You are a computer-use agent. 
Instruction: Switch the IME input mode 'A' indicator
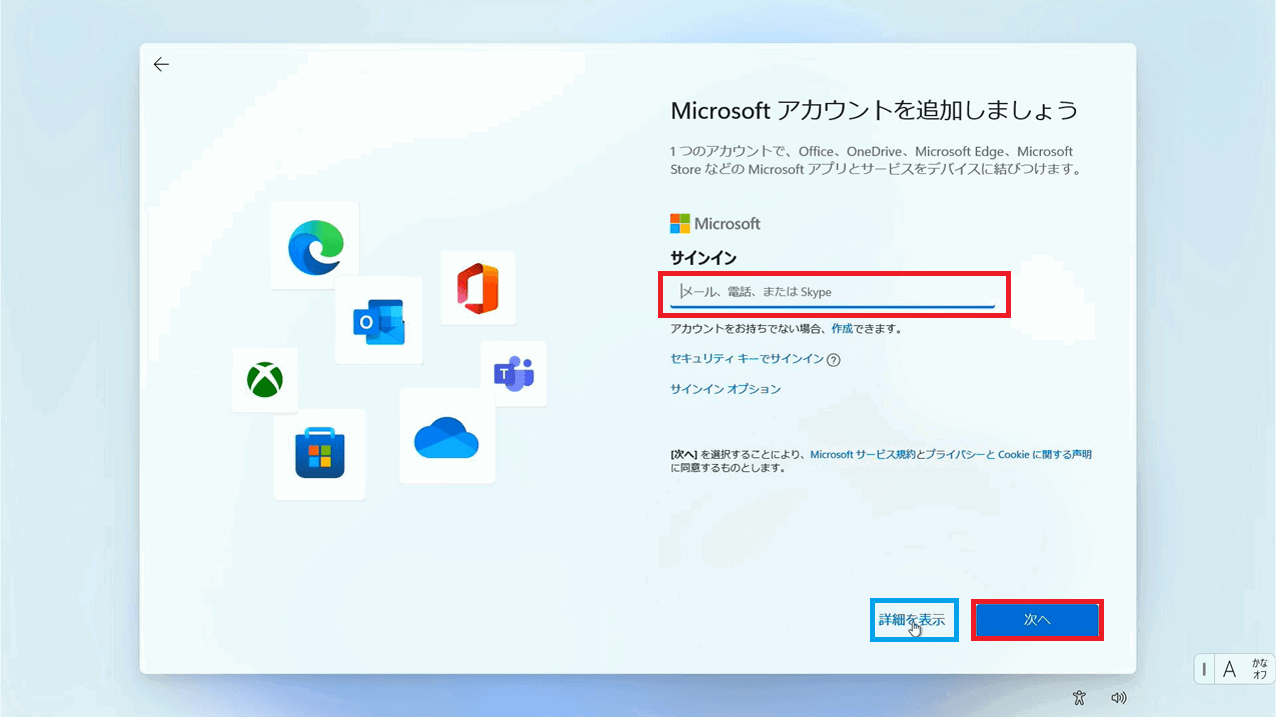click(1230, 669)
